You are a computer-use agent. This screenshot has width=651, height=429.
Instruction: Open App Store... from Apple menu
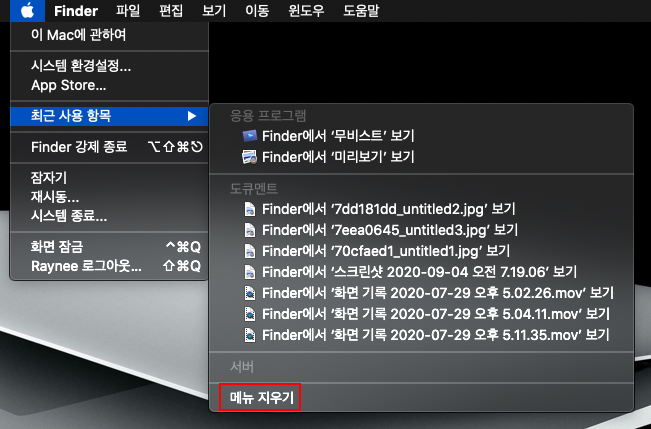tap(109, 86)
